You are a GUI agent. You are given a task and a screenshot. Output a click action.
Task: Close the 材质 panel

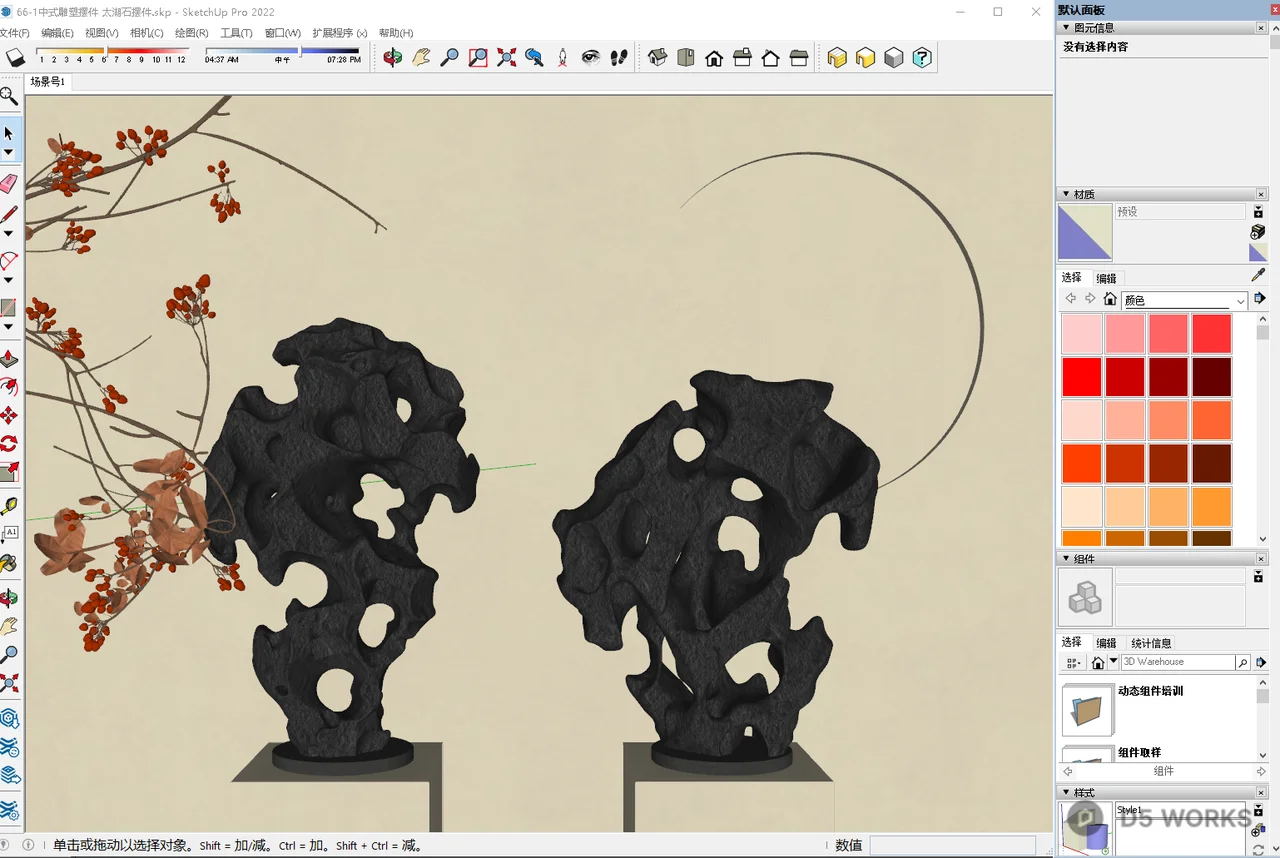pos(1261,194)
